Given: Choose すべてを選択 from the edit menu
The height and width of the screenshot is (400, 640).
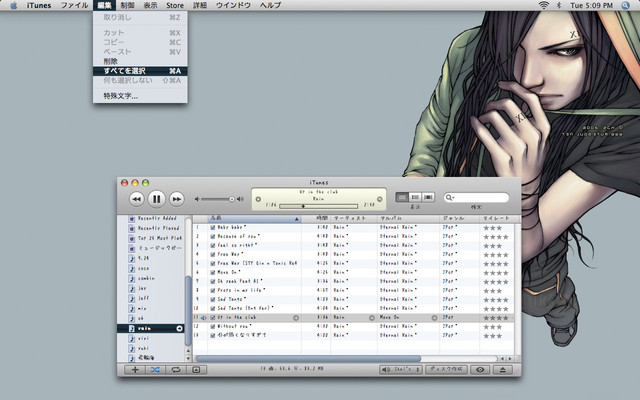Looking at the screenshot, I should pos(140,71).
